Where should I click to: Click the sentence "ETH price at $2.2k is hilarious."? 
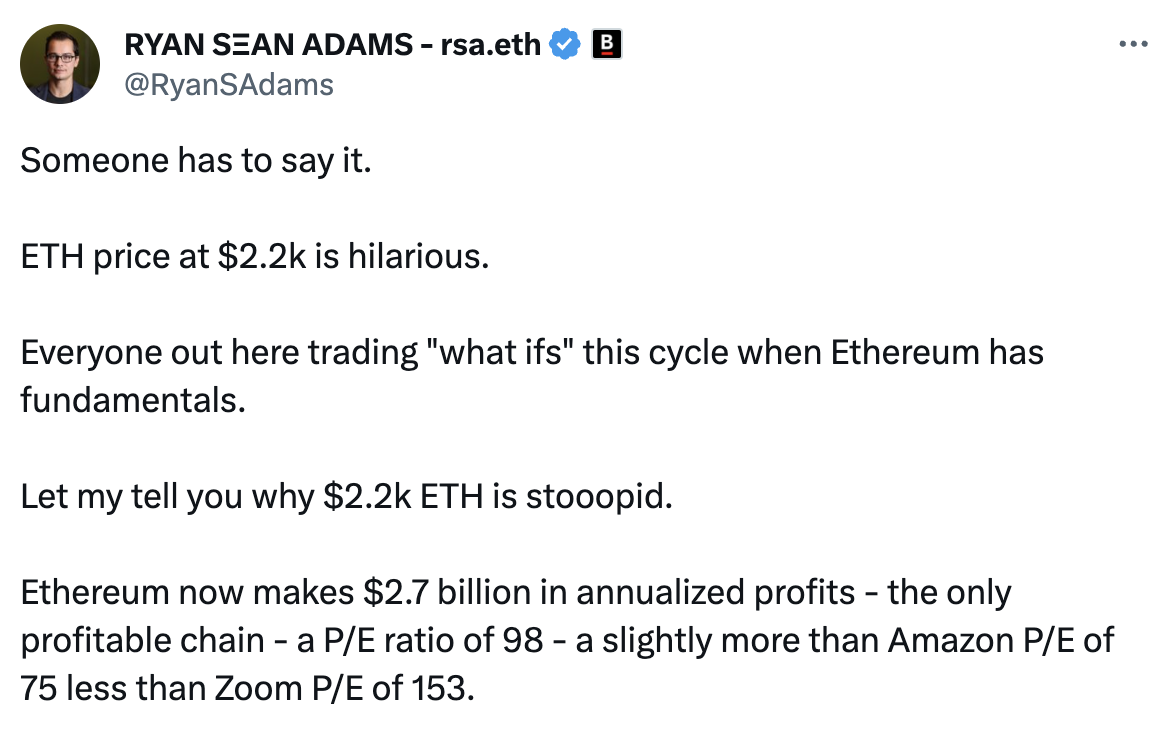[255, 257]
